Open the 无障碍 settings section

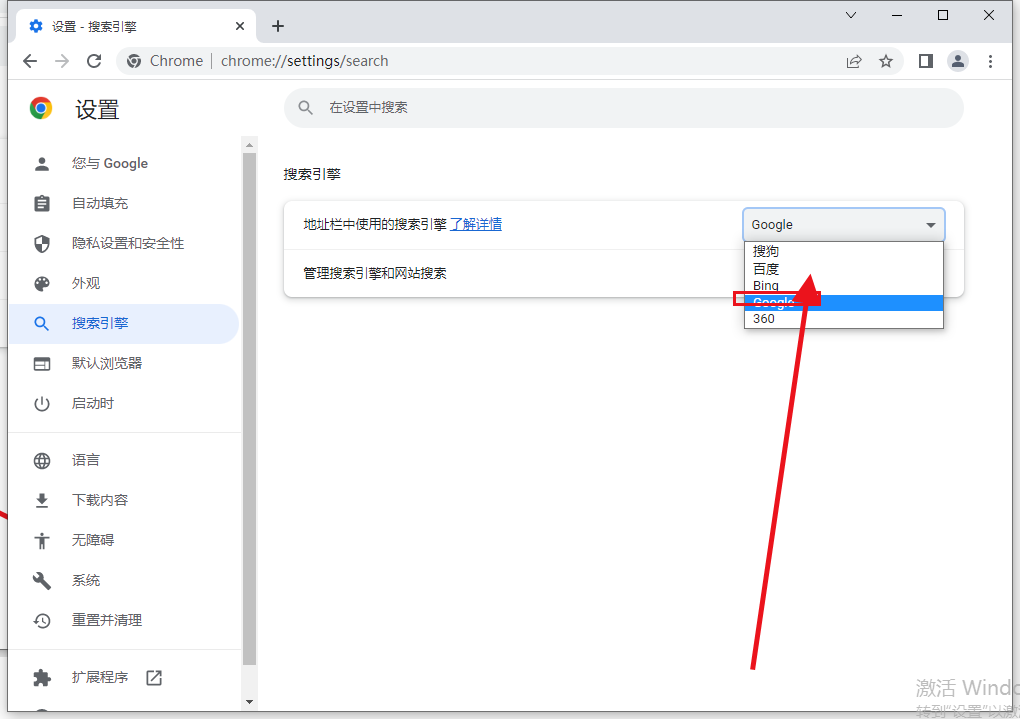124,541
